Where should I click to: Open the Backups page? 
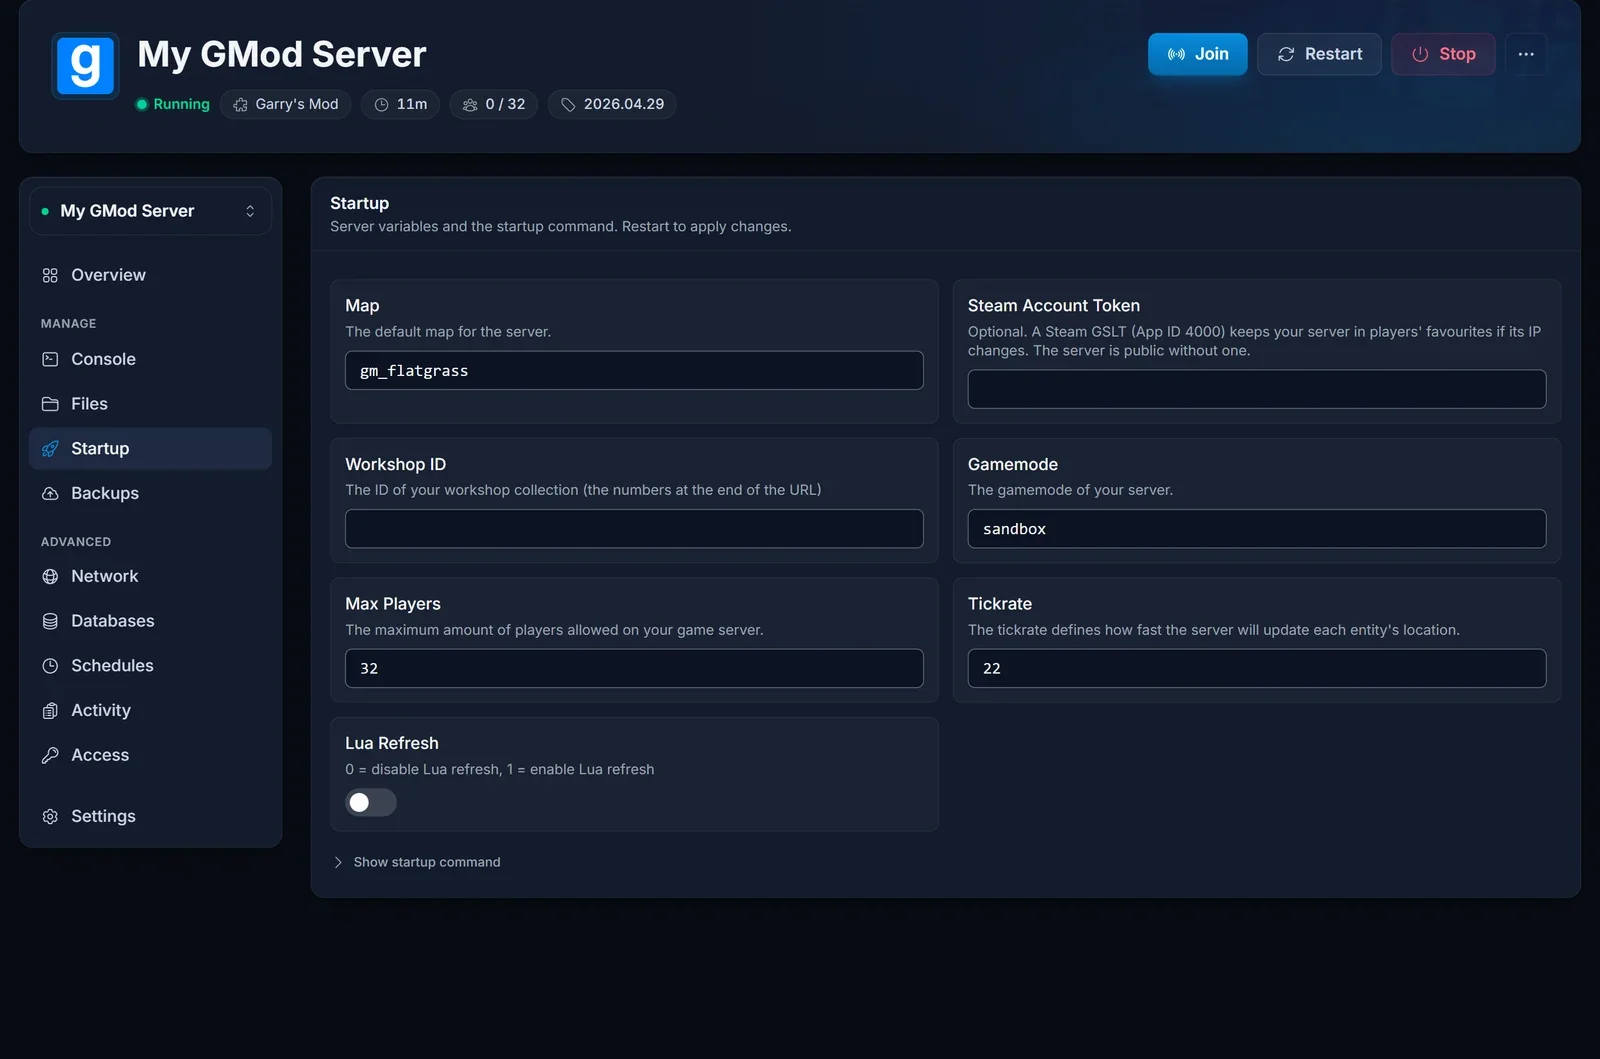pyautogui.click(x=150, y=493)
